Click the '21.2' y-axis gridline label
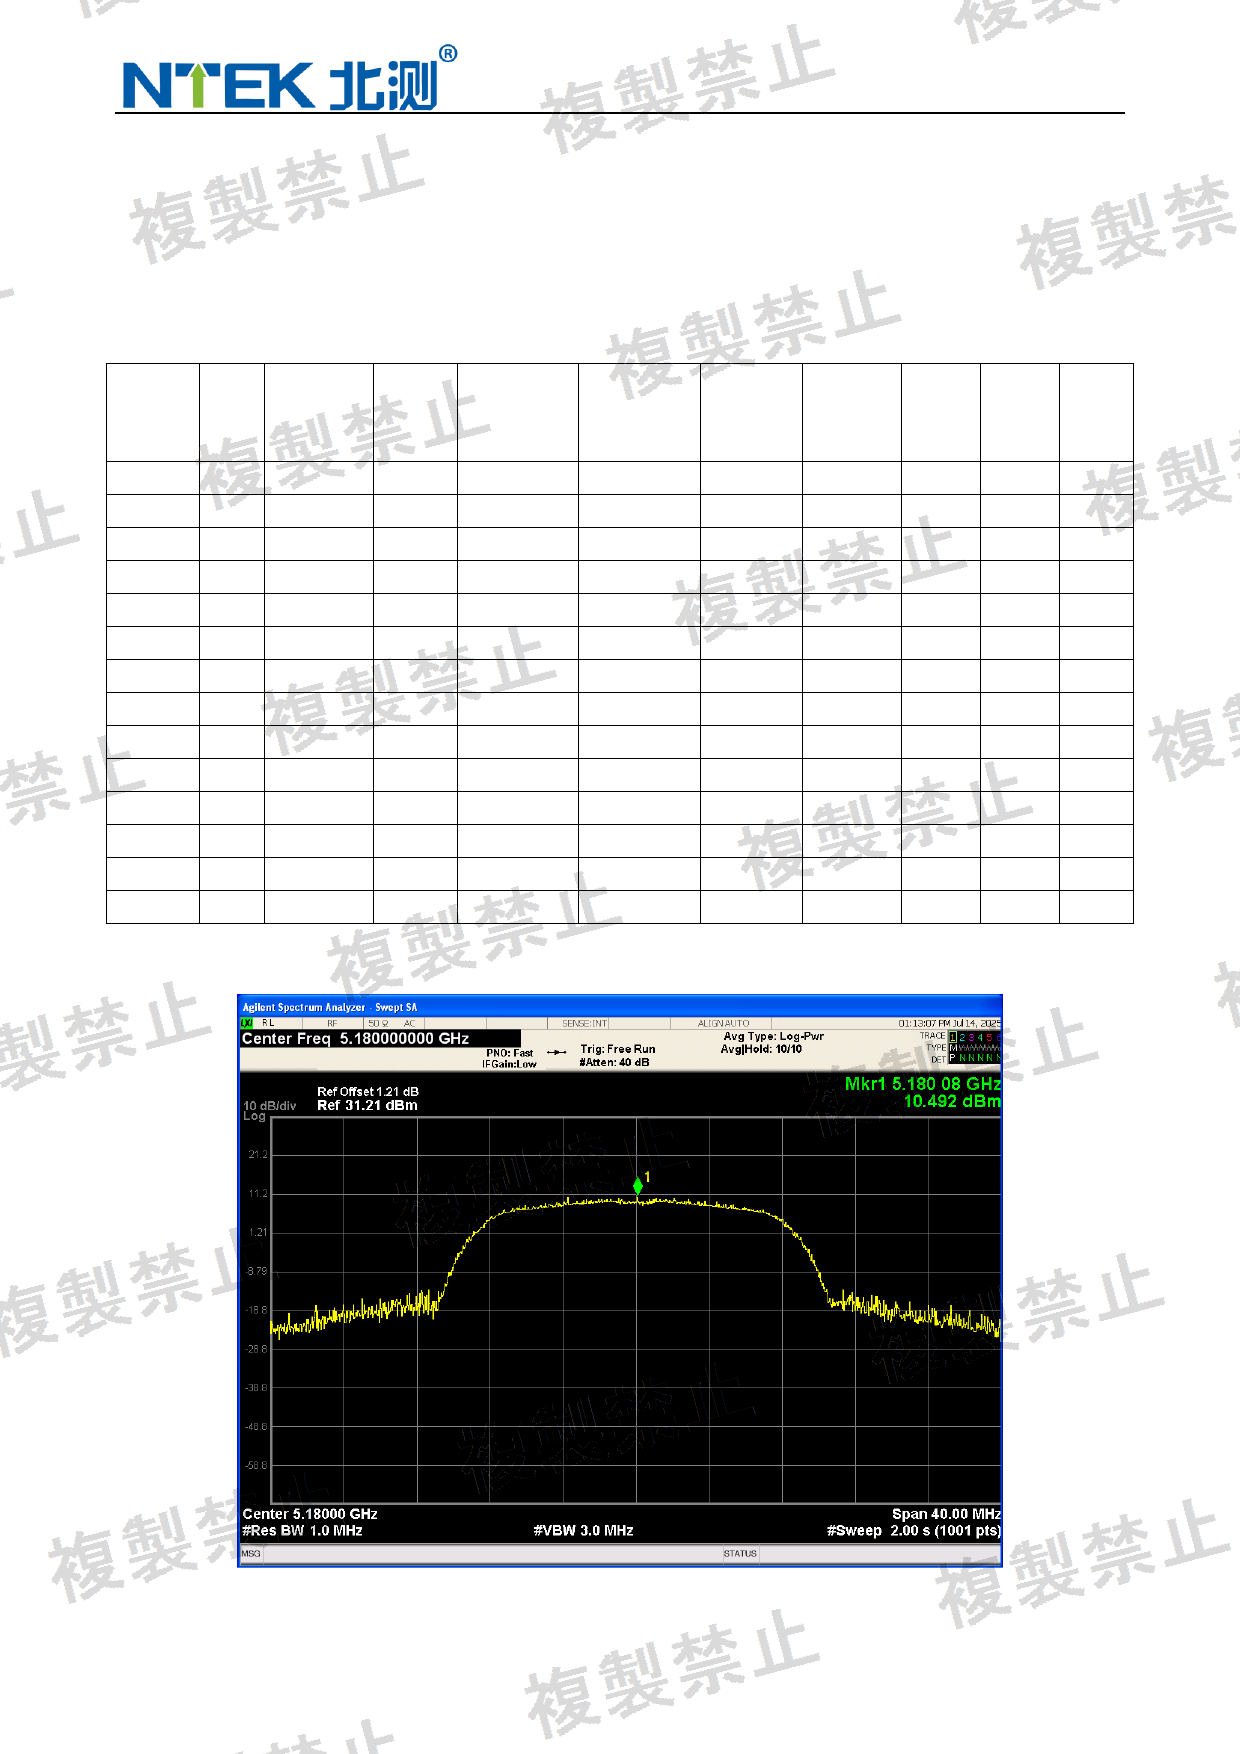This screenshot has width=1240, height=1754. click(258, 1155)
